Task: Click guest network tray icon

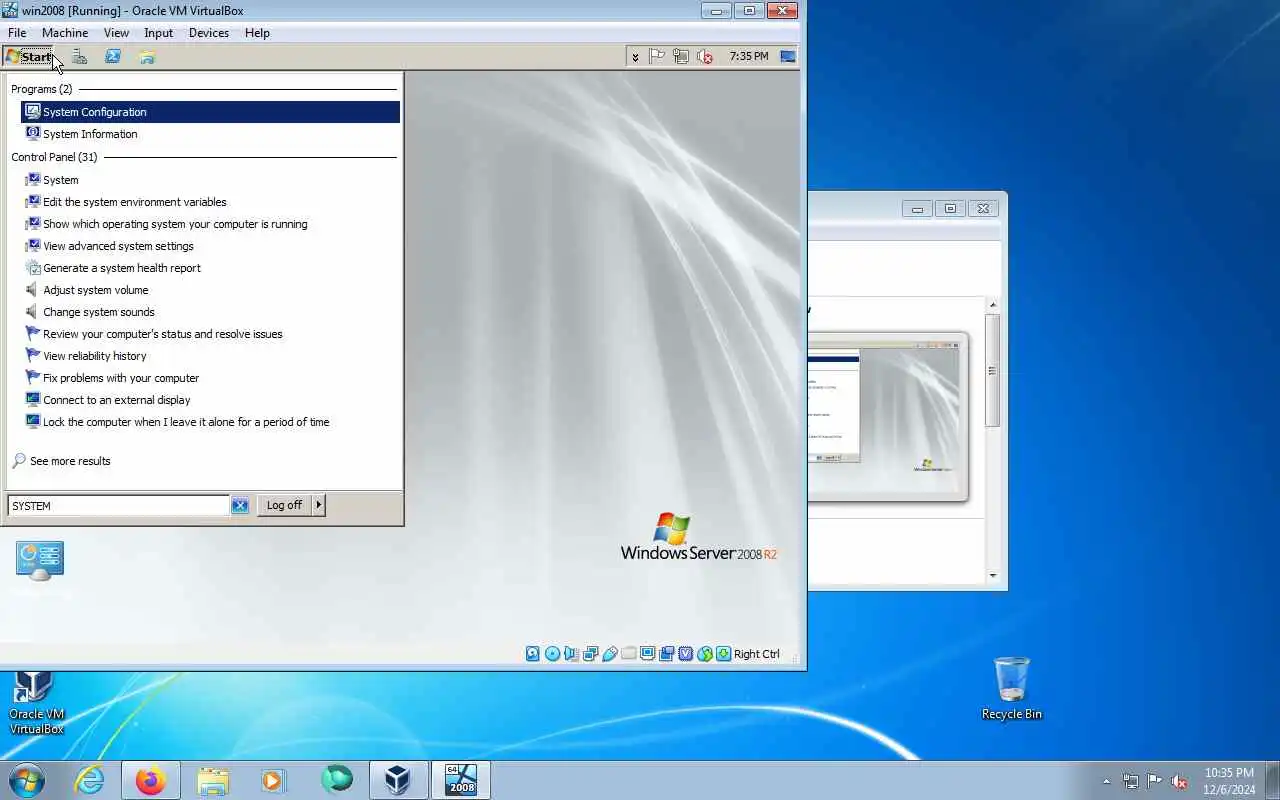Action: click(x=681, y=57)
